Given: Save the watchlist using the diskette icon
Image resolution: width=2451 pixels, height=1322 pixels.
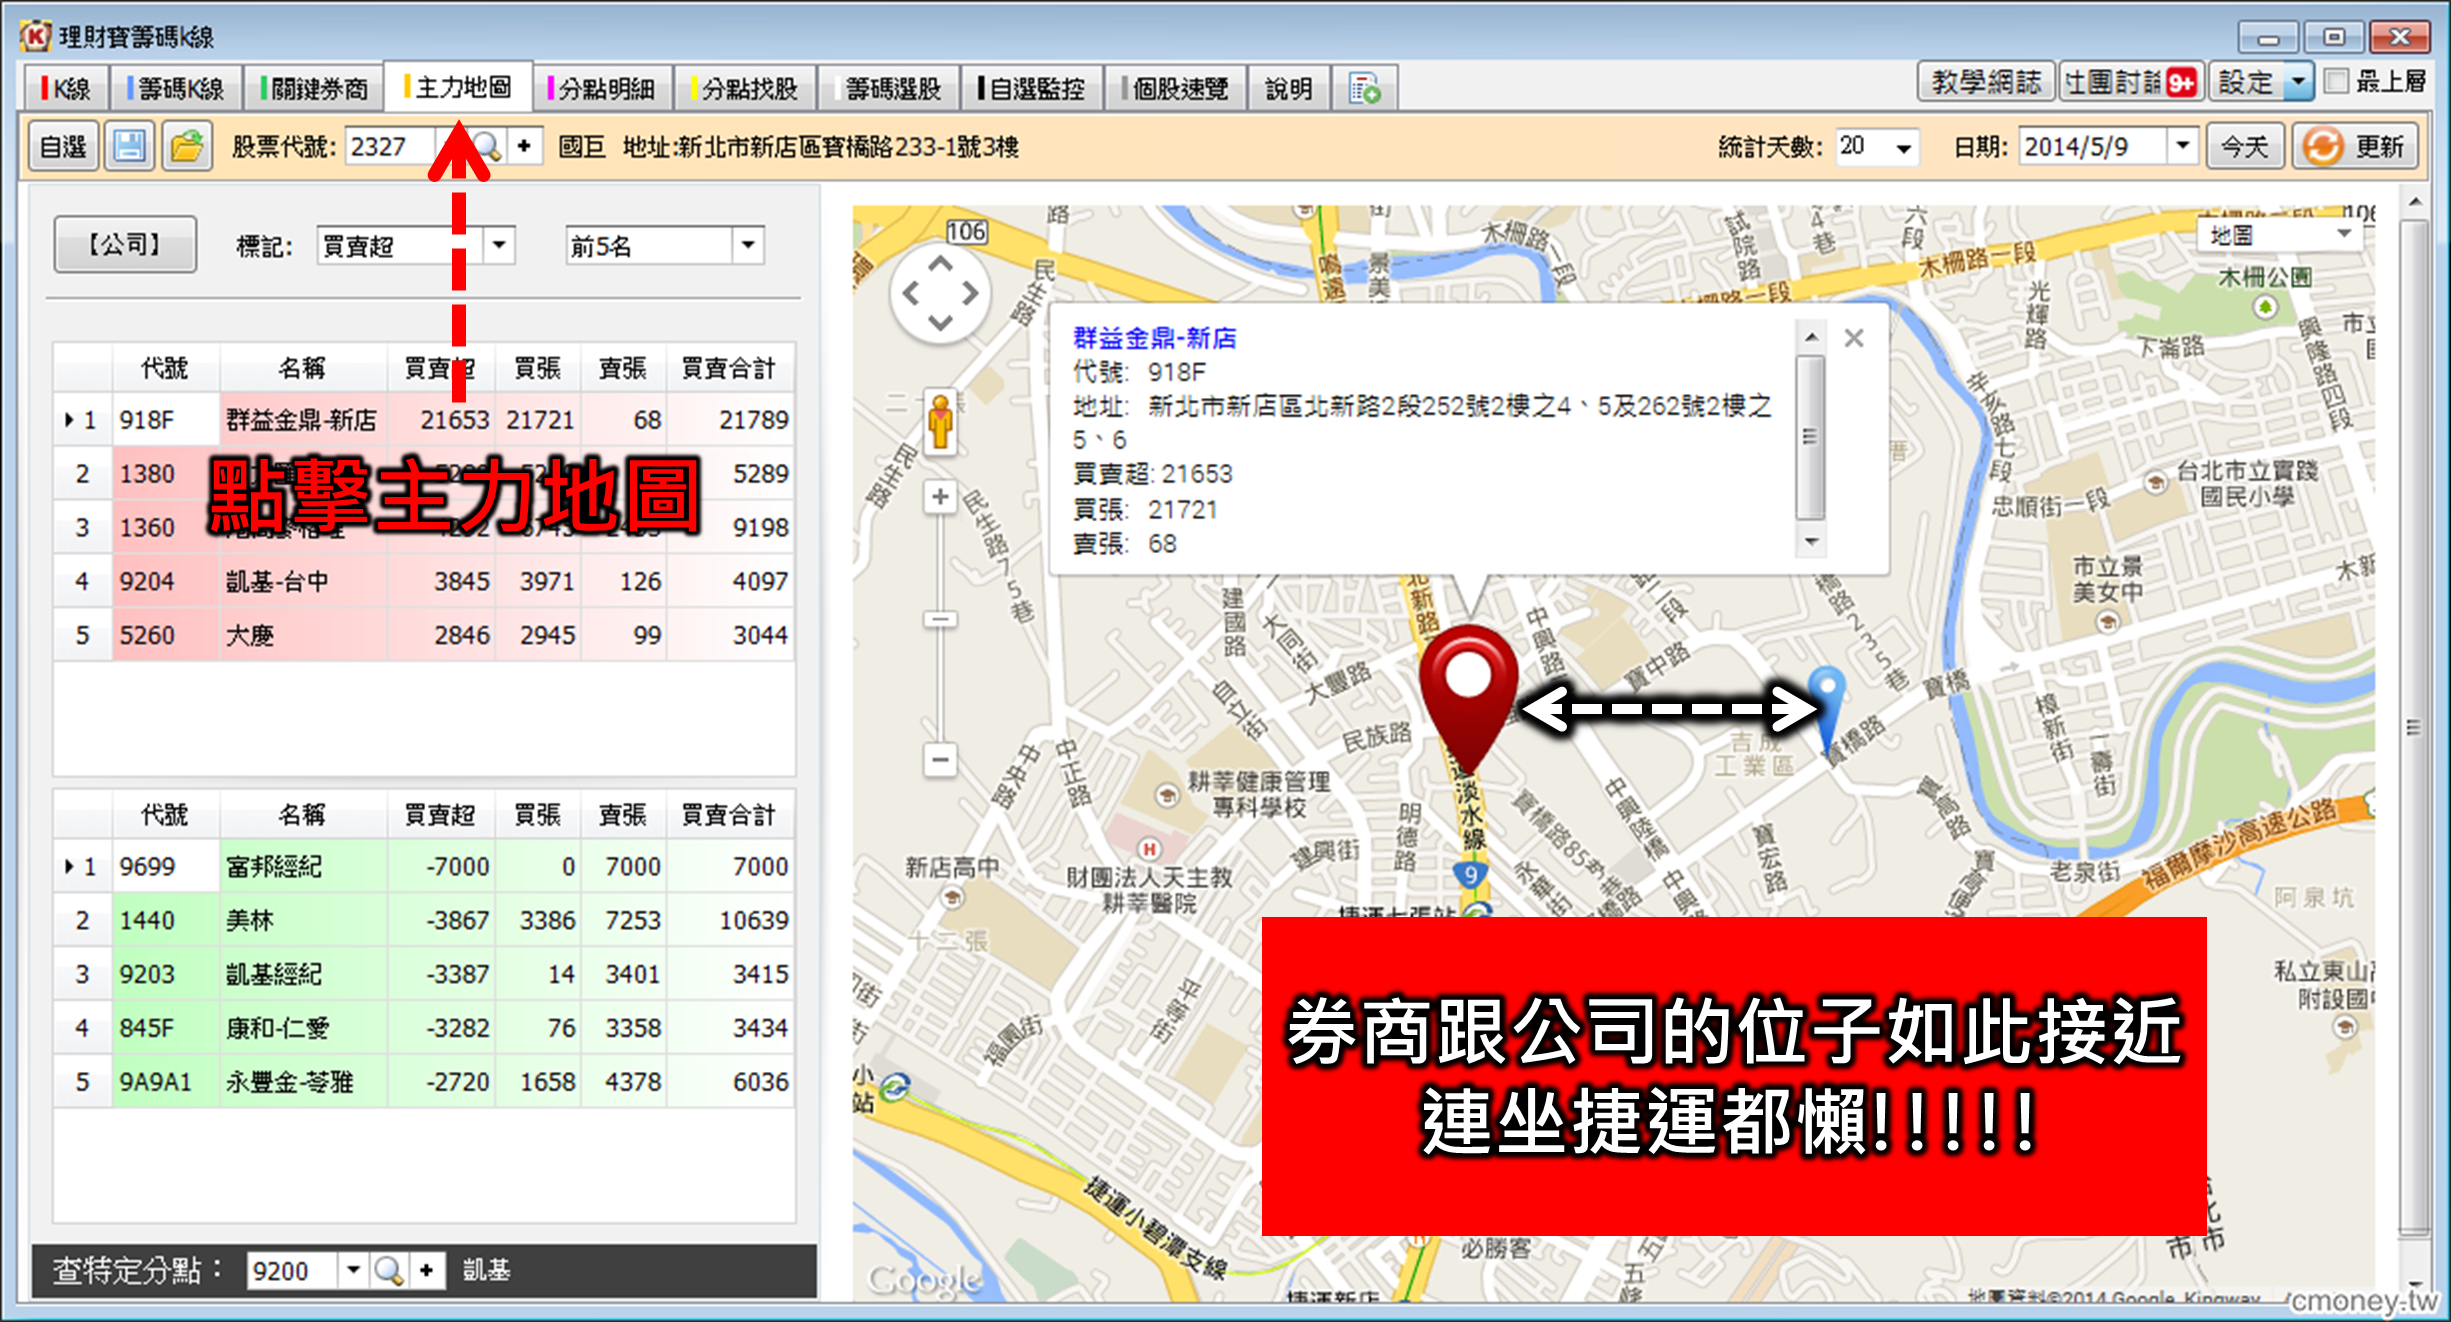Looking at the screenshot, I should tap(130, 146).
